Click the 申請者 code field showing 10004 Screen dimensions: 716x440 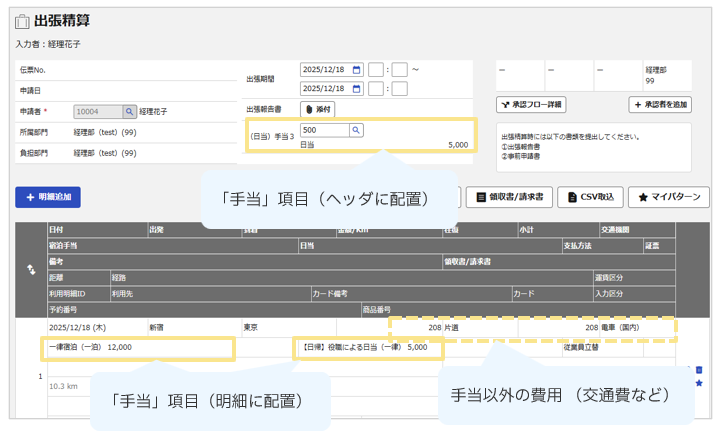tap(98, 111)
